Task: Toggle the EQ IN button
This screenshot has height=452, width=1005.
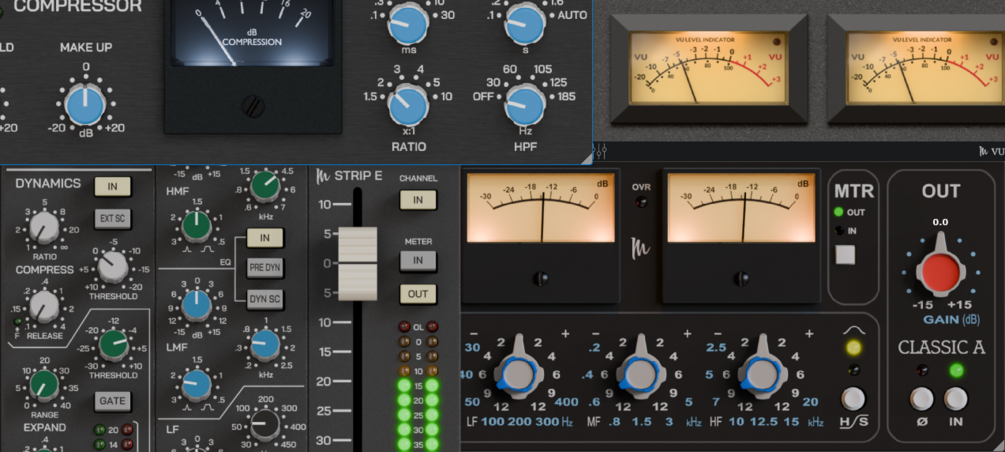Action: (265, 237)
